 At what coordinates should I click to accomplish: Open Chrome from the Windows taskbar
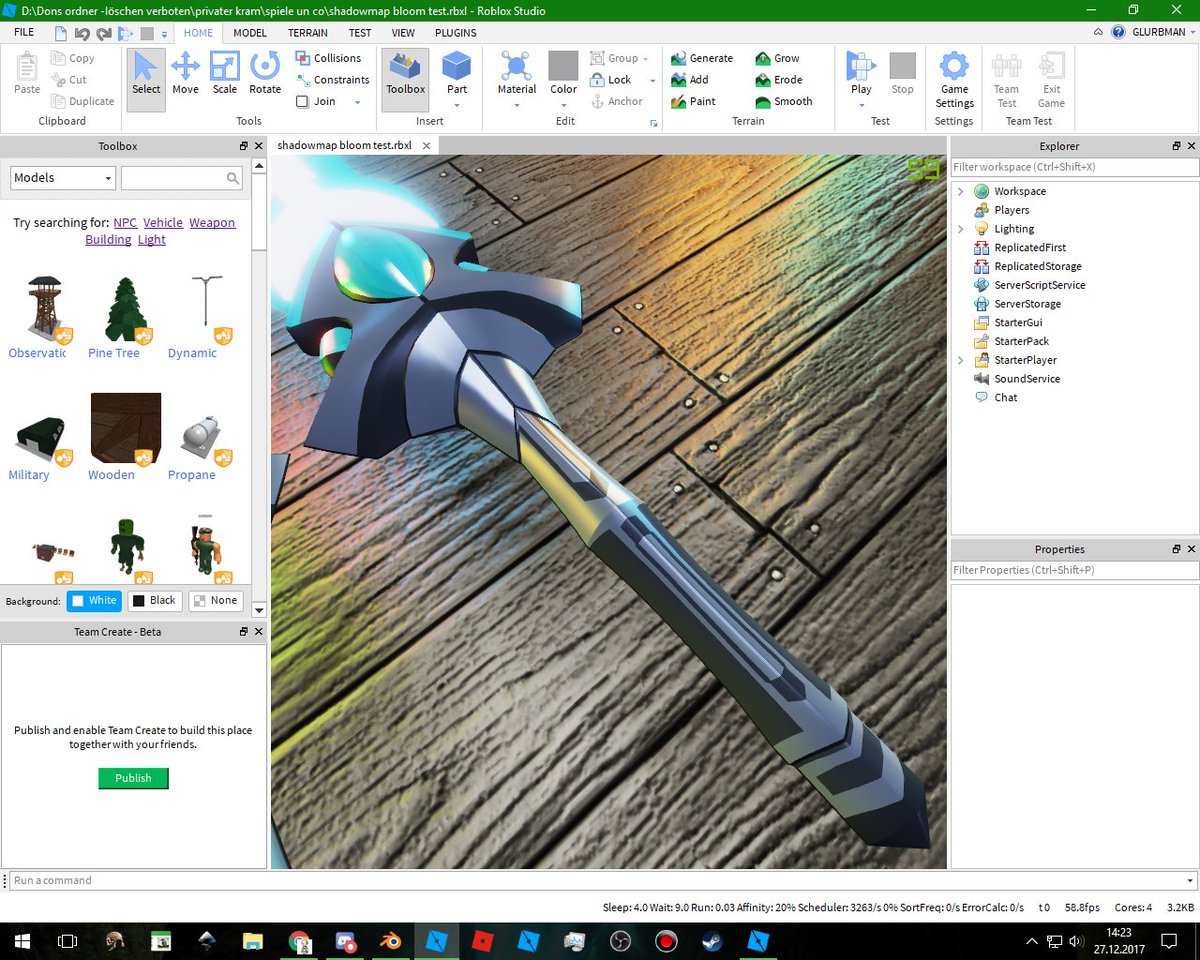(299, 941)
